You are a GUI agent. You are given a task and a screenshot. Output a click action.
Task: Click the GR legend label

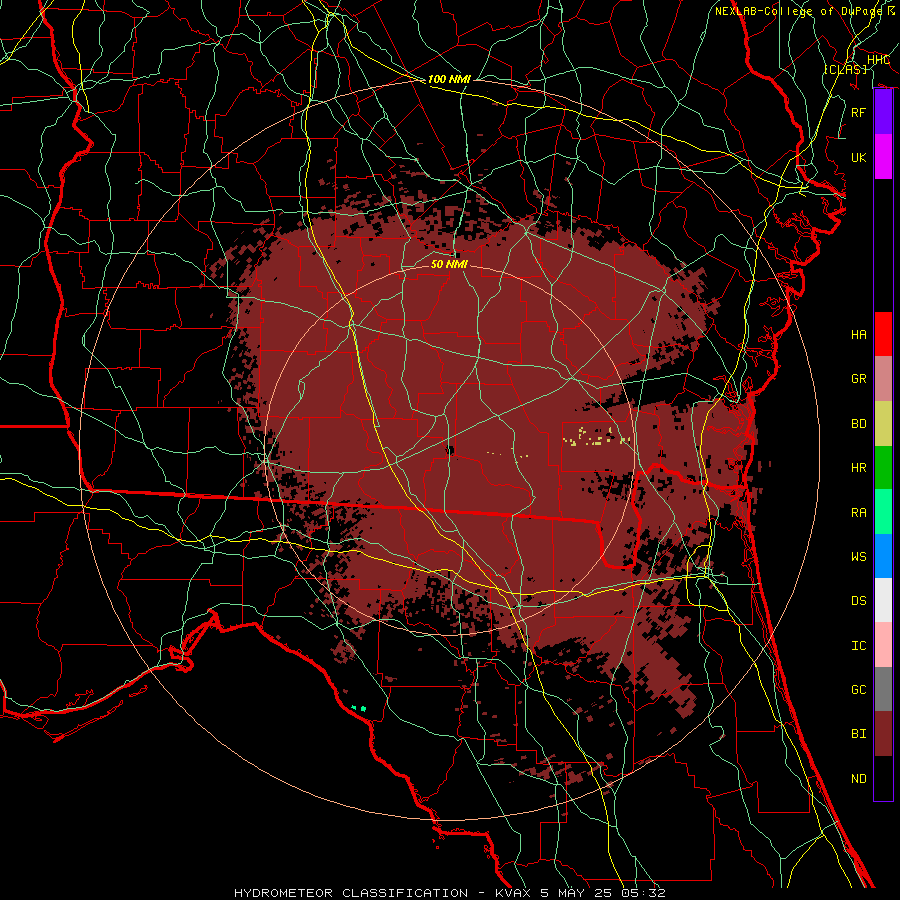coord(859,379)
